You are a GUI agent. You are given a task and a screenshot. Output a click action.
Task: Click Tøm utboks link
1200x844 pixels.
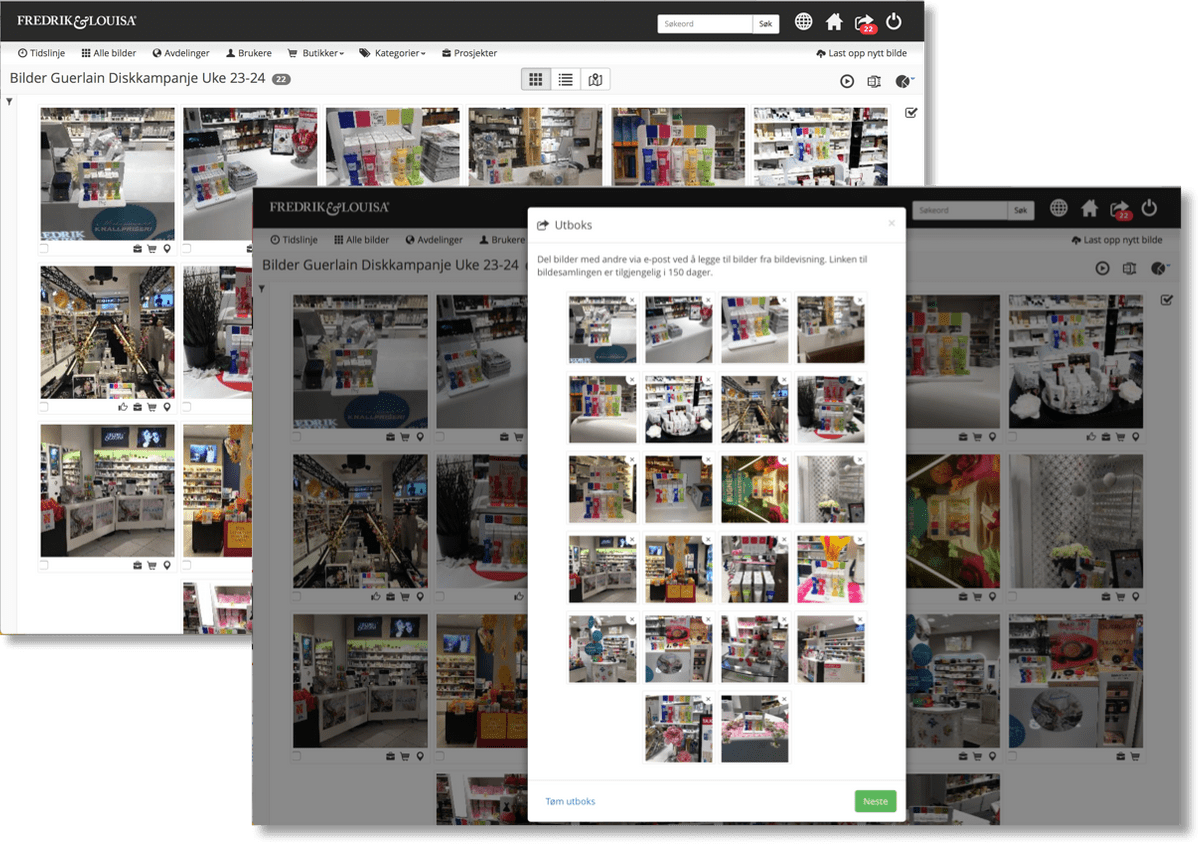pos(570,801)
